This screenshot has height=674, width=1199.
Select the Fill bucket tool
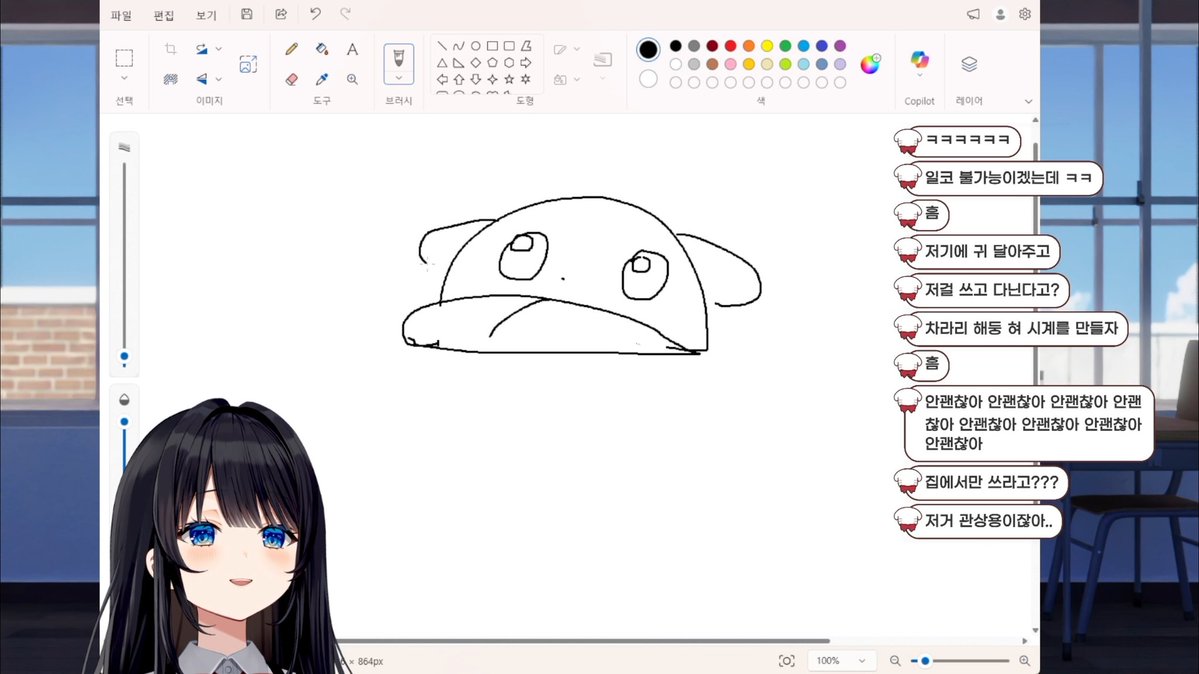pos(322,49)
